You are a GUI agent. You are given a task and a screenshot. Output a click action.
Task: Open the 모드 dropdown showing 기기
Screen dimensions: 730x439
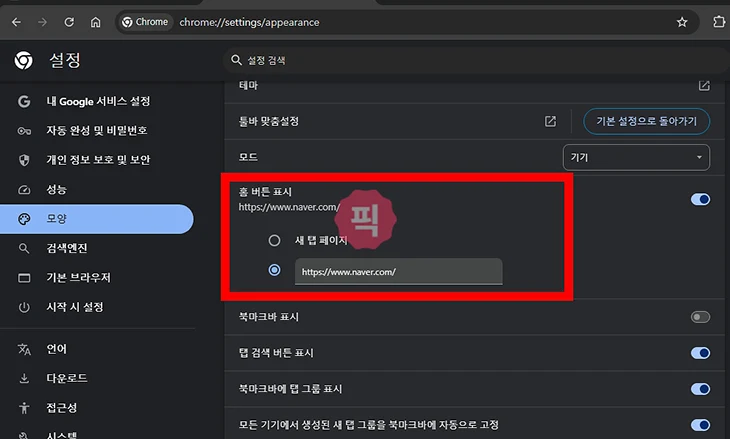636,157
